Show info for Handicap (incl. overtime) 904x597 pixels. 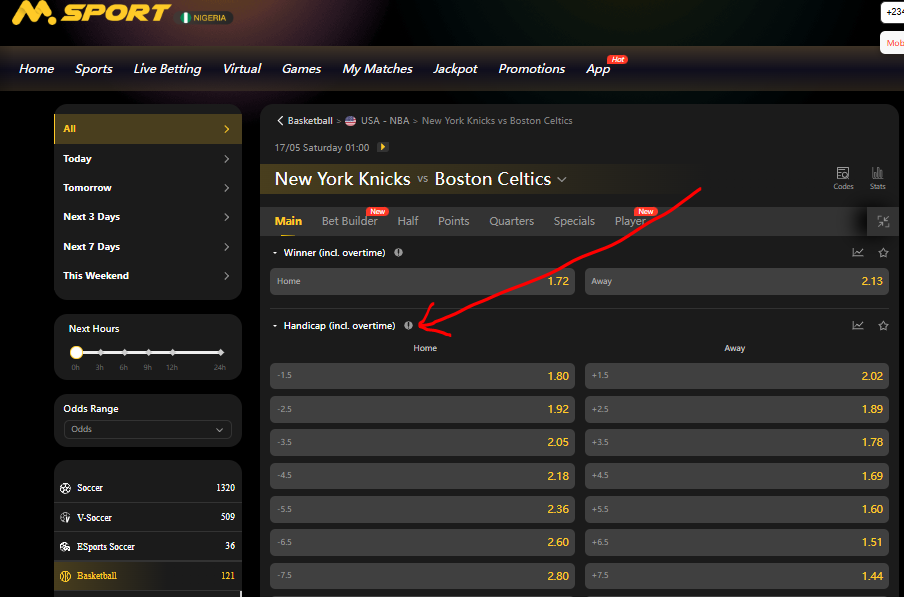408,326
